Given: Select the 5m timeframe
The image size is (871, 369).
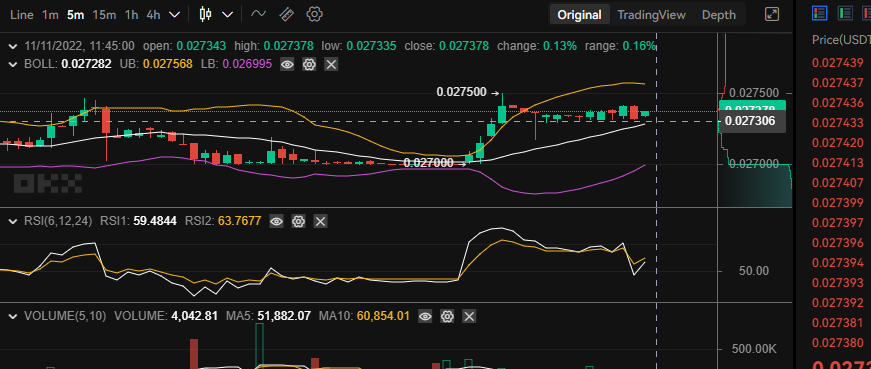Looking at the screenshot, I should (76, 15).
